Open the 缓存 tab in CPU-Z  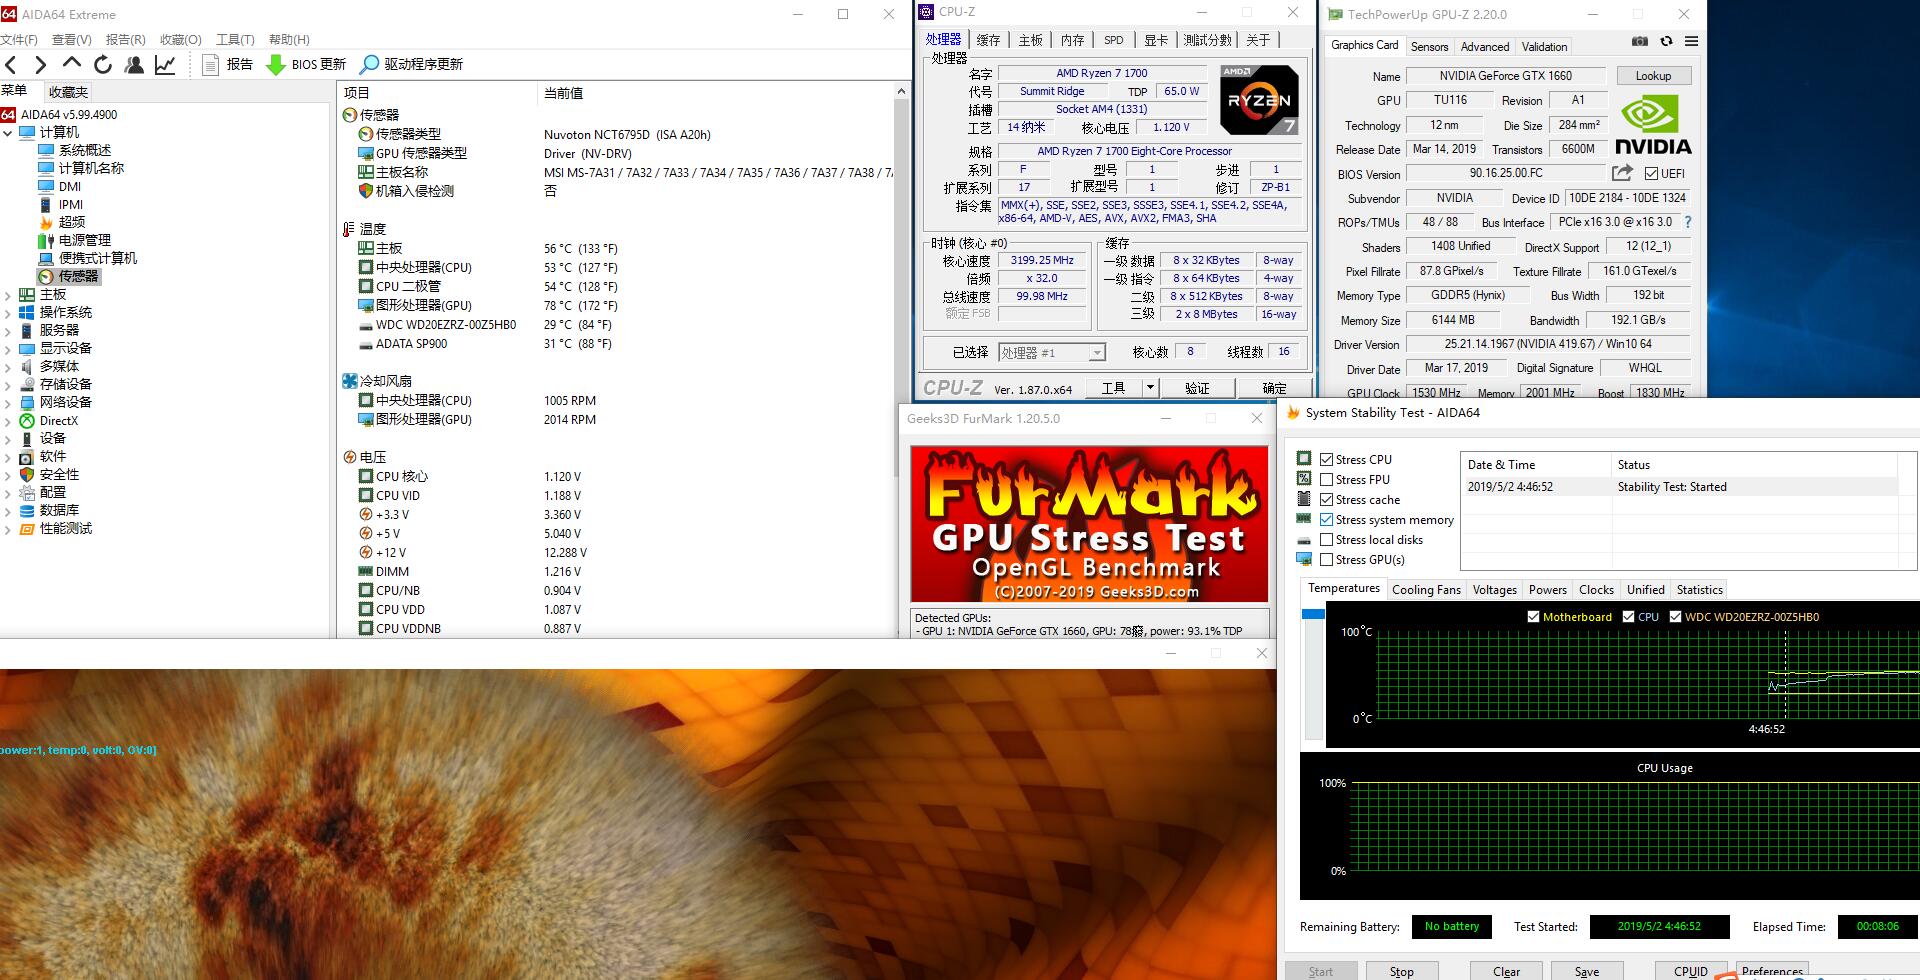coord(988,40)
